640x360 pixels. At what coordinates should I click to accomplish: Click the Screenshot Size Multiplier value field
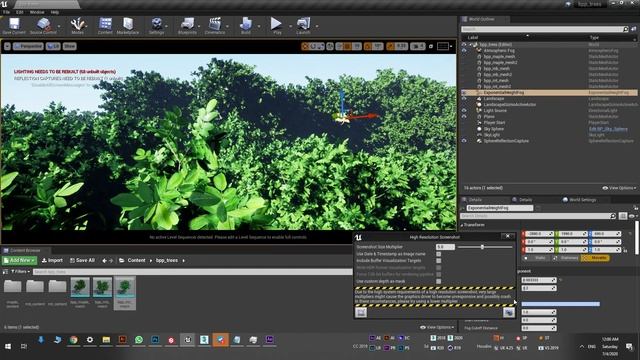tap(445, 247)
